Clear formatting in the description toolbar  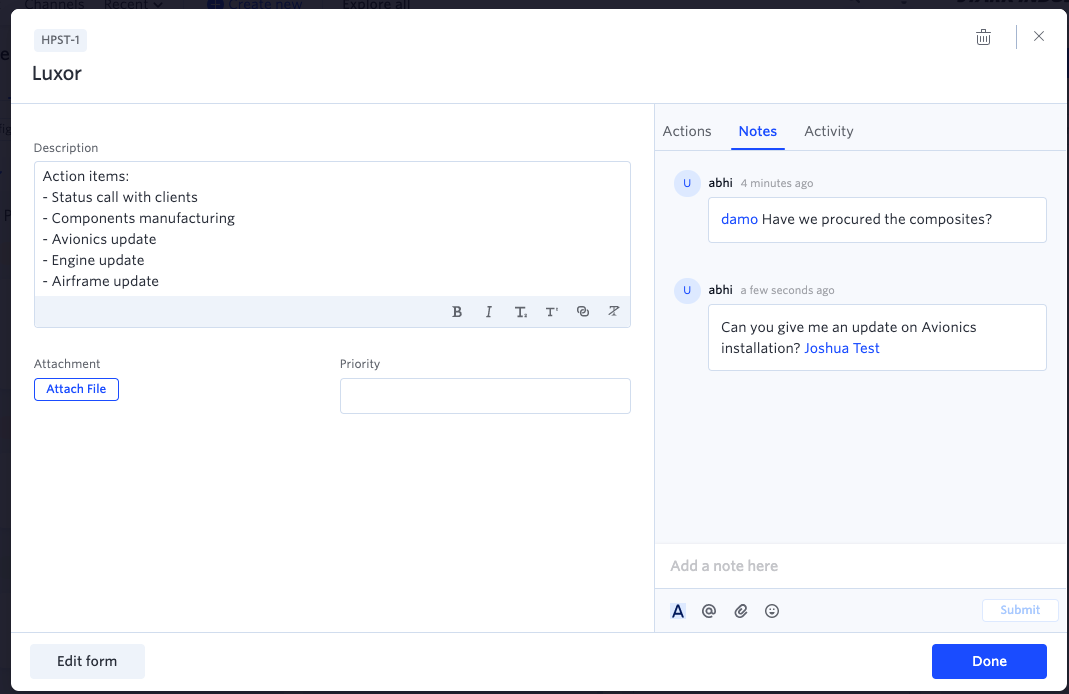(614, 312)
